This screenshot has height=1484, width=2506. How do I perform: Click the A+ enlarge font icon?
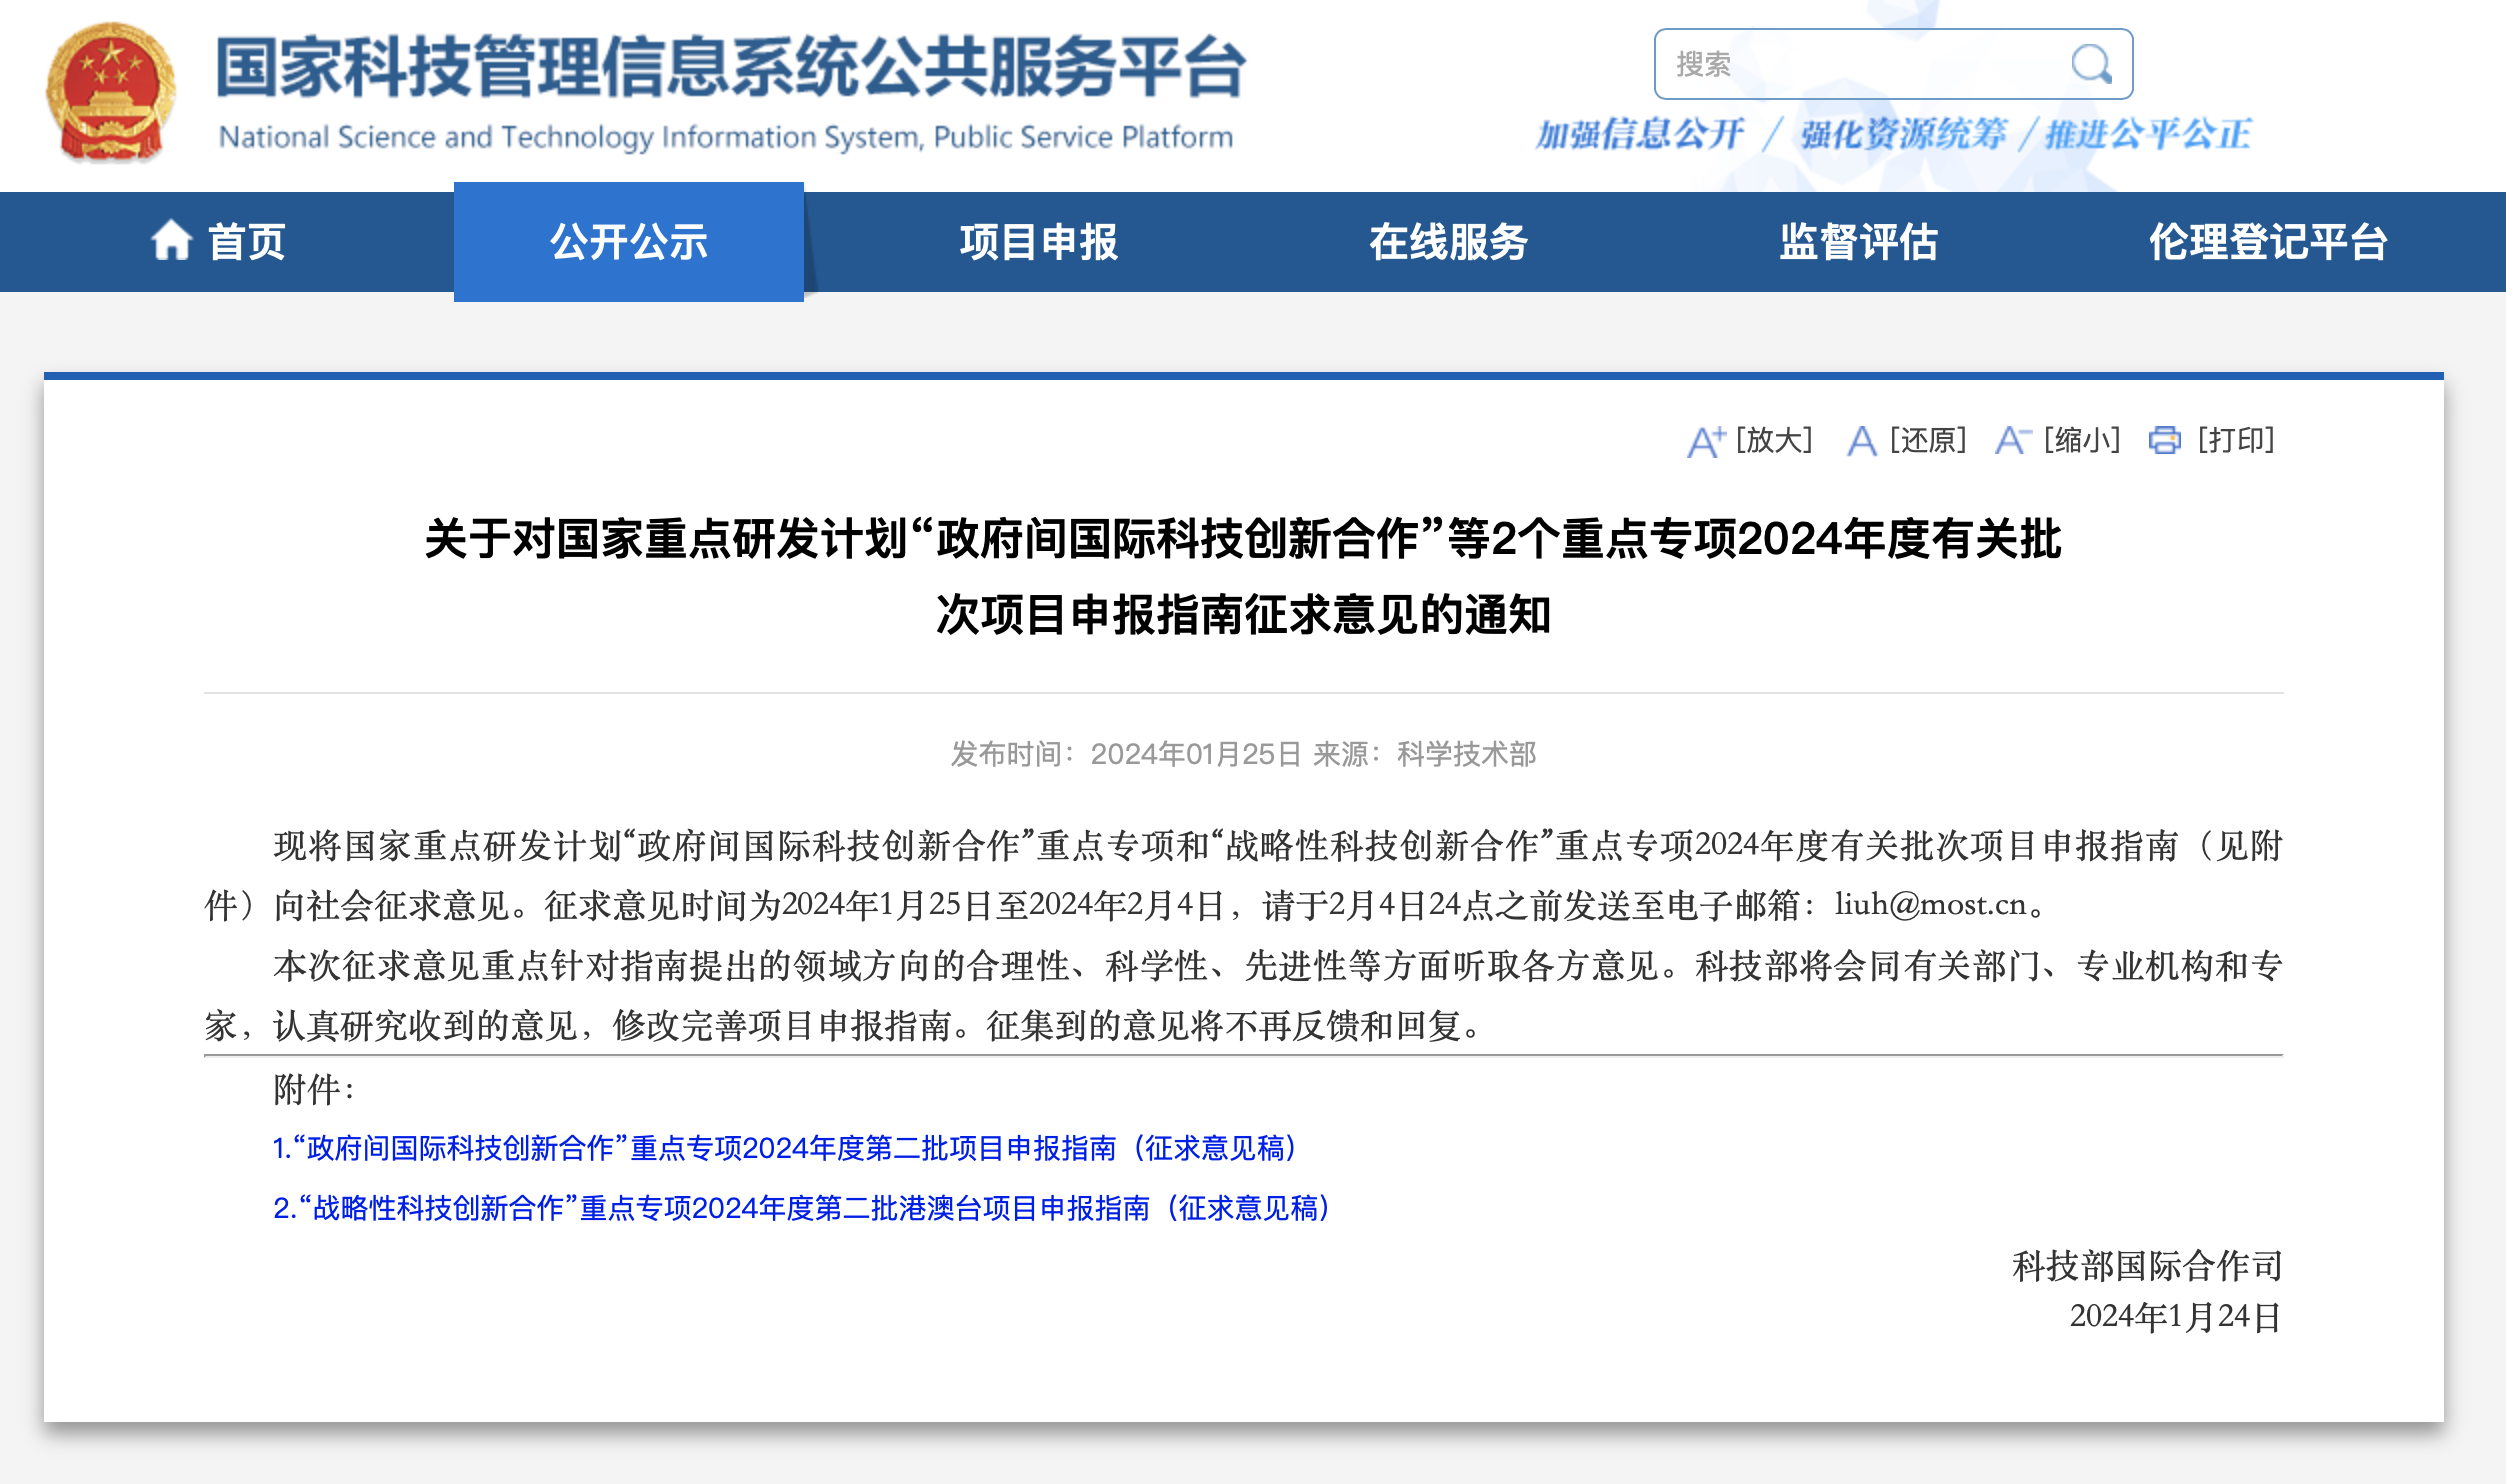click(1706, 441)
